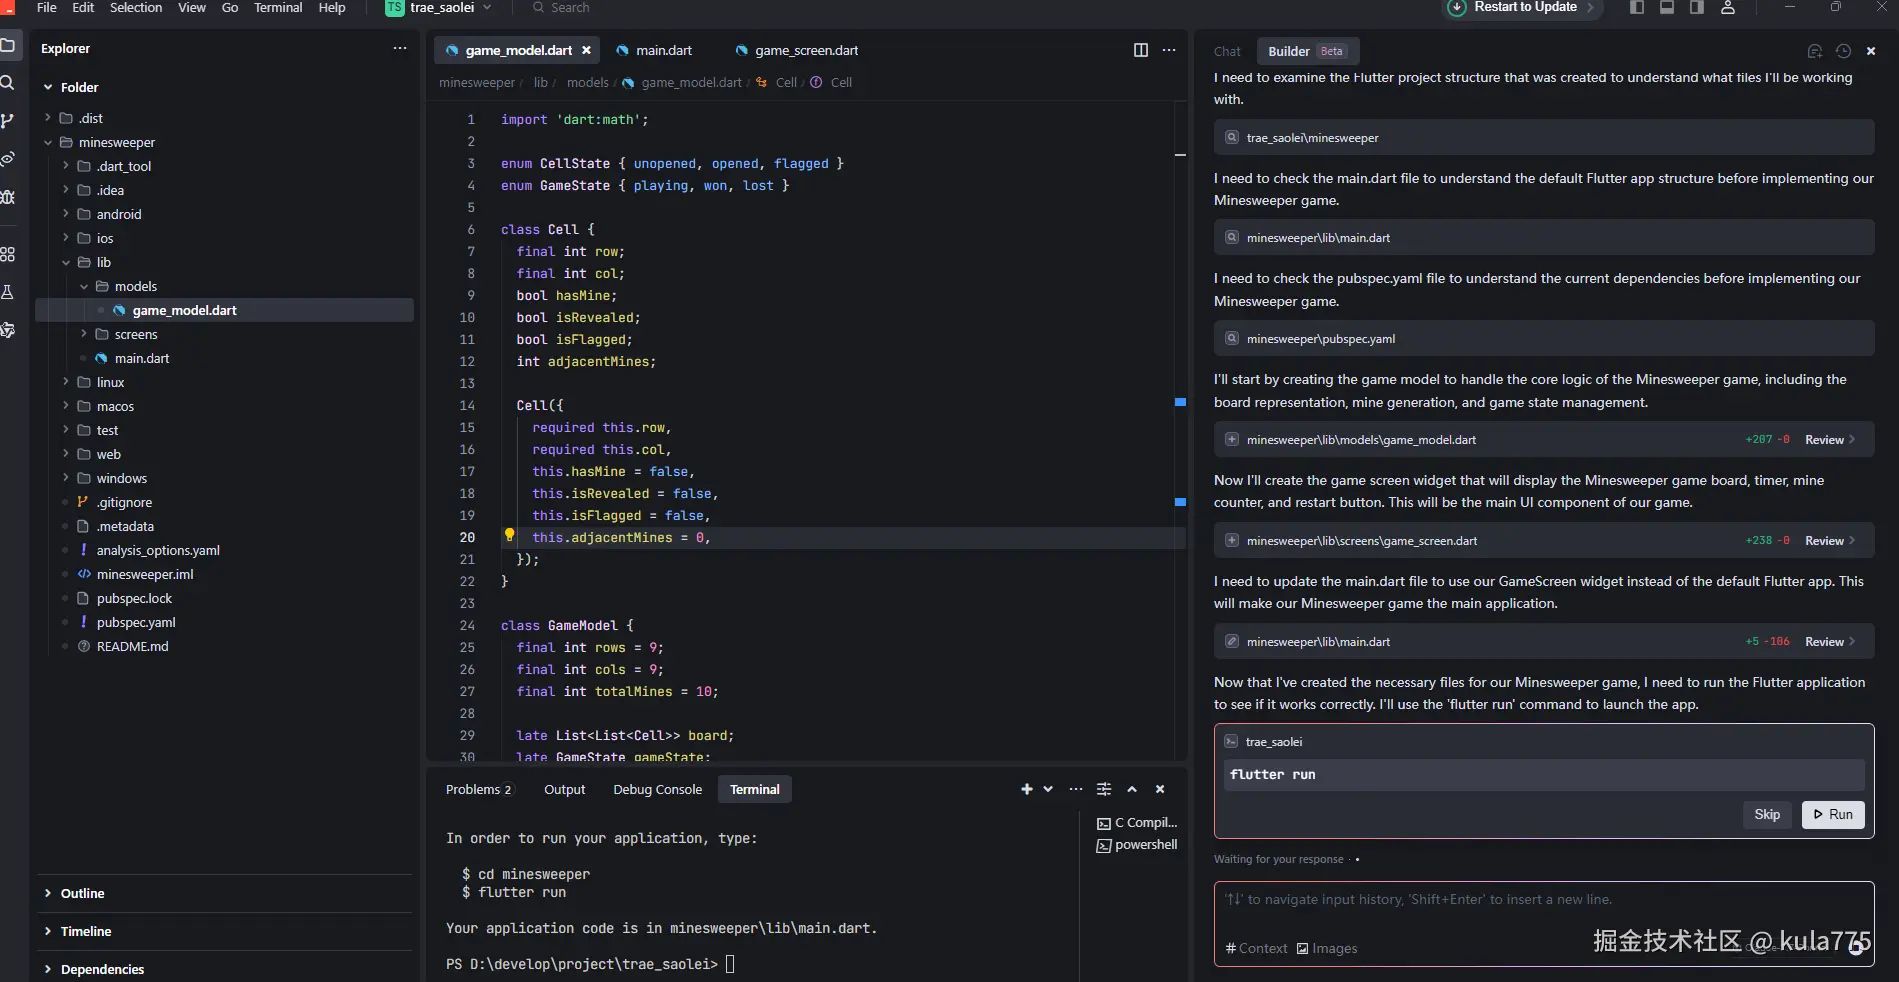Collapse the Folder section in Explorer
Image resolution: width=1899 pixels, height=982 pixels.
48,87
